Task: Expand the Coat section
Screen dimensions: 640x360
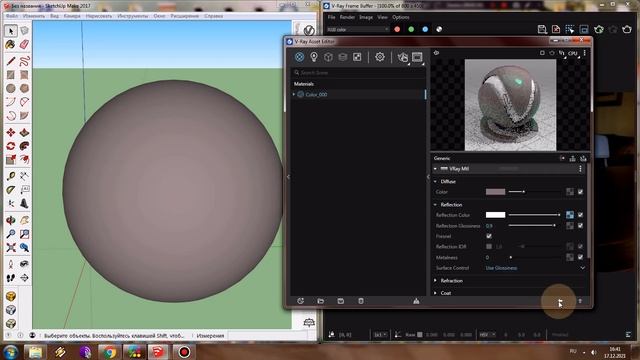Action: (x=435, y=293)
